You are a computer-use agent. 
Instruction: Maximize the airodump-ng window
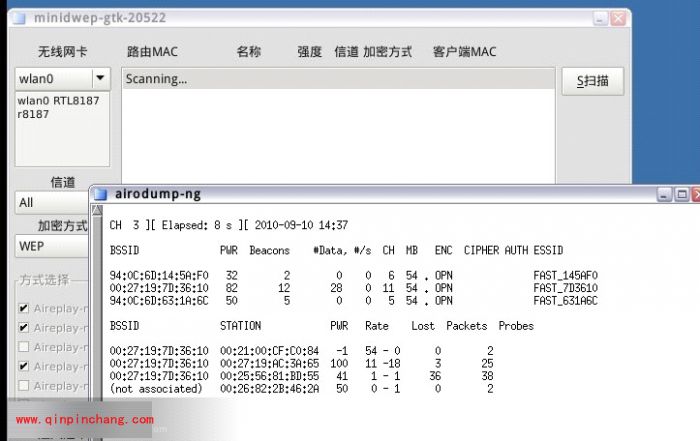682,195
